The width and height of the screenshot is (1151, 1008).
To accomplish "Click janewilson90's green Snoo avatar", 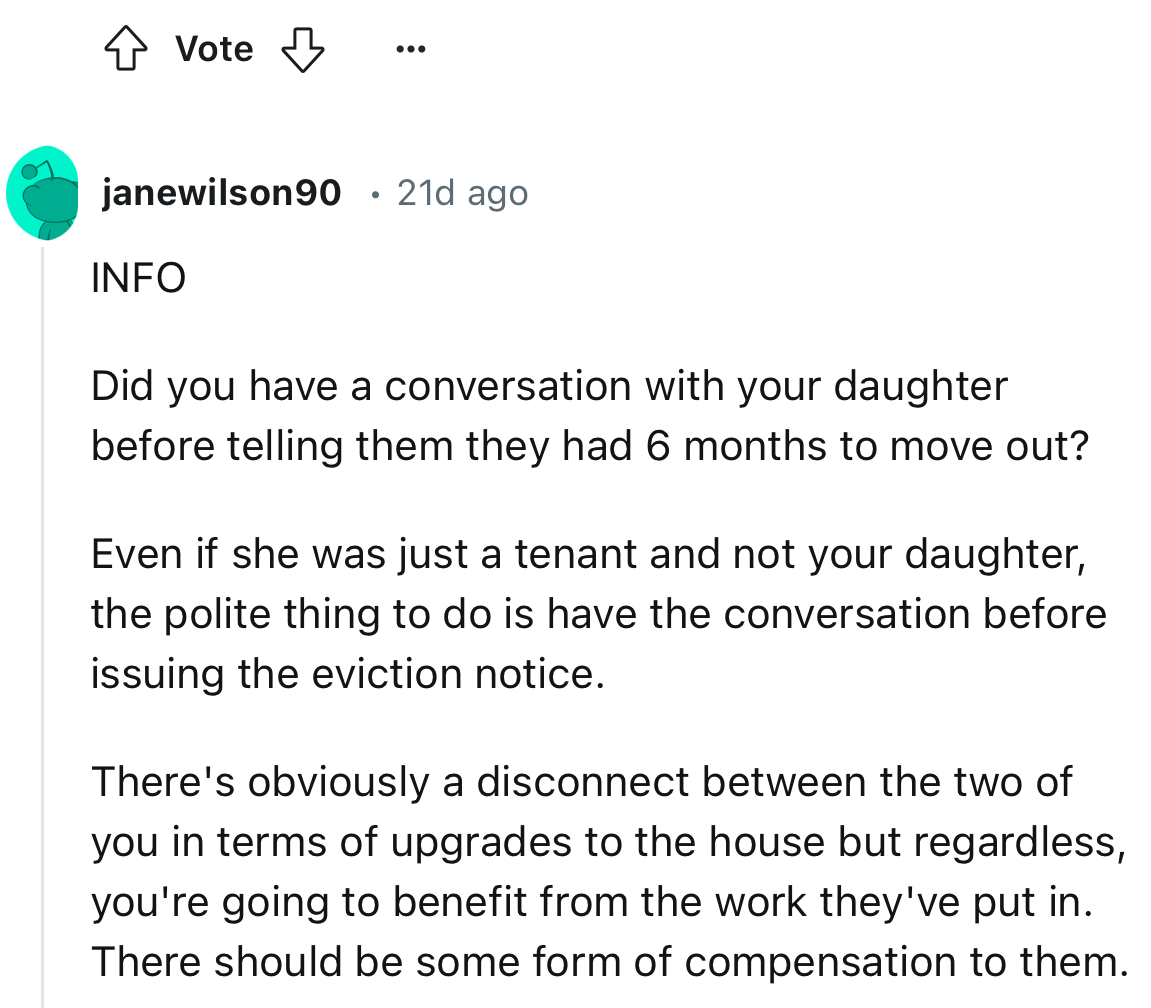I will [43, 192].
